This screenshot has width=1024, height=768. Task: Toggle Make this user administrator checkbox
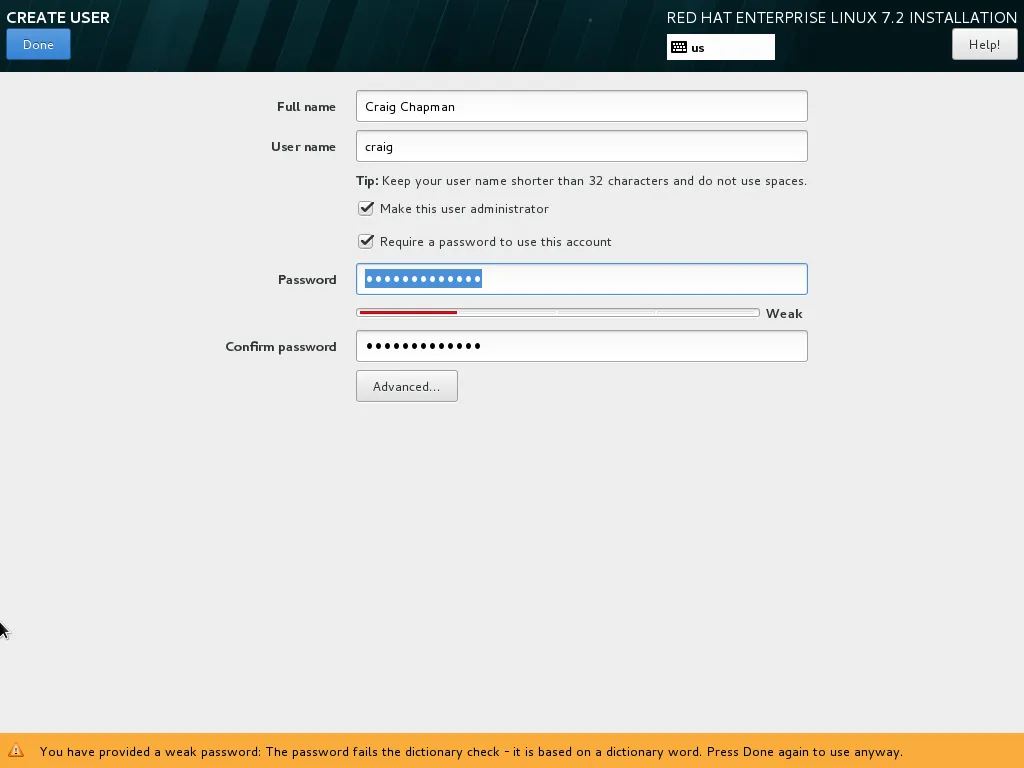pyautogui.click(x=366, y=208)
